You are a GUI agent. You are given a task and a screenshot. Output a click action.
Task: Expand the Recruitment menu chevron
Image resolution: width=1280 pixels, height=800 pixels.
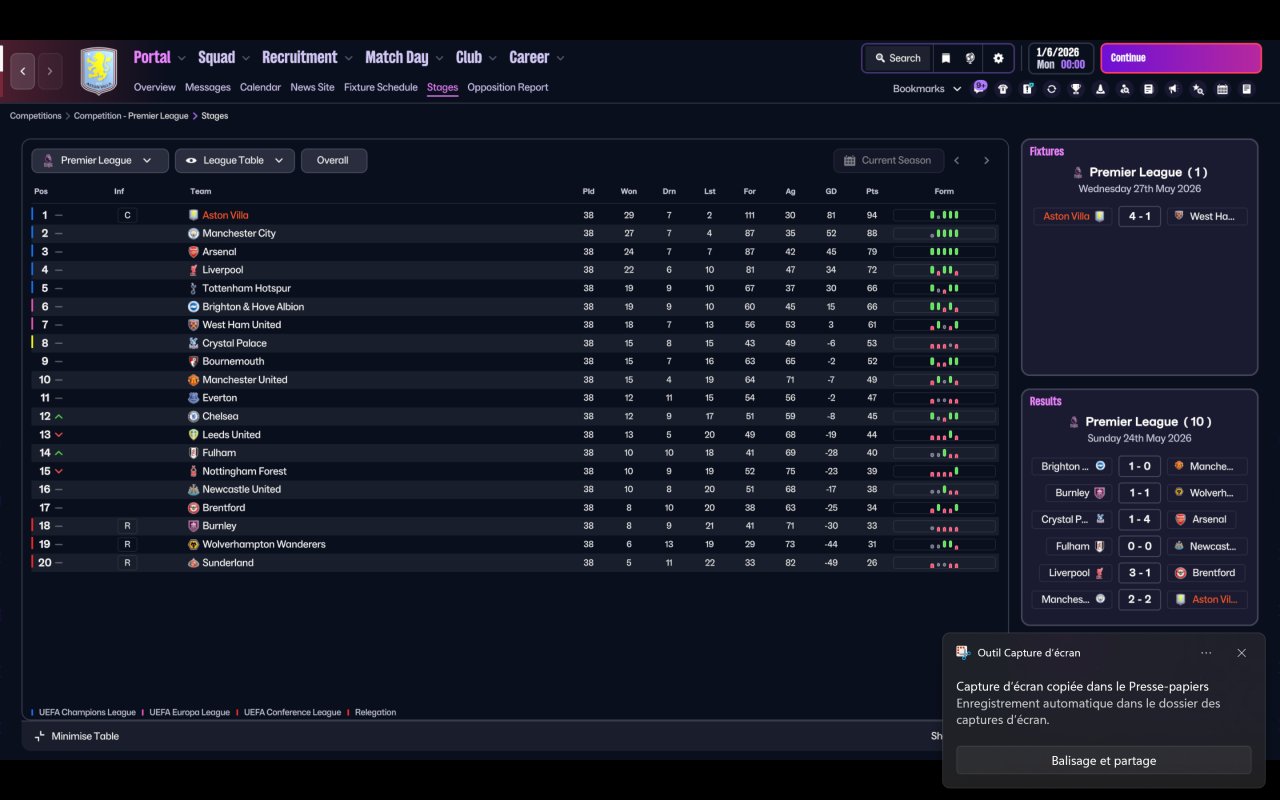(x=349, y=58)
